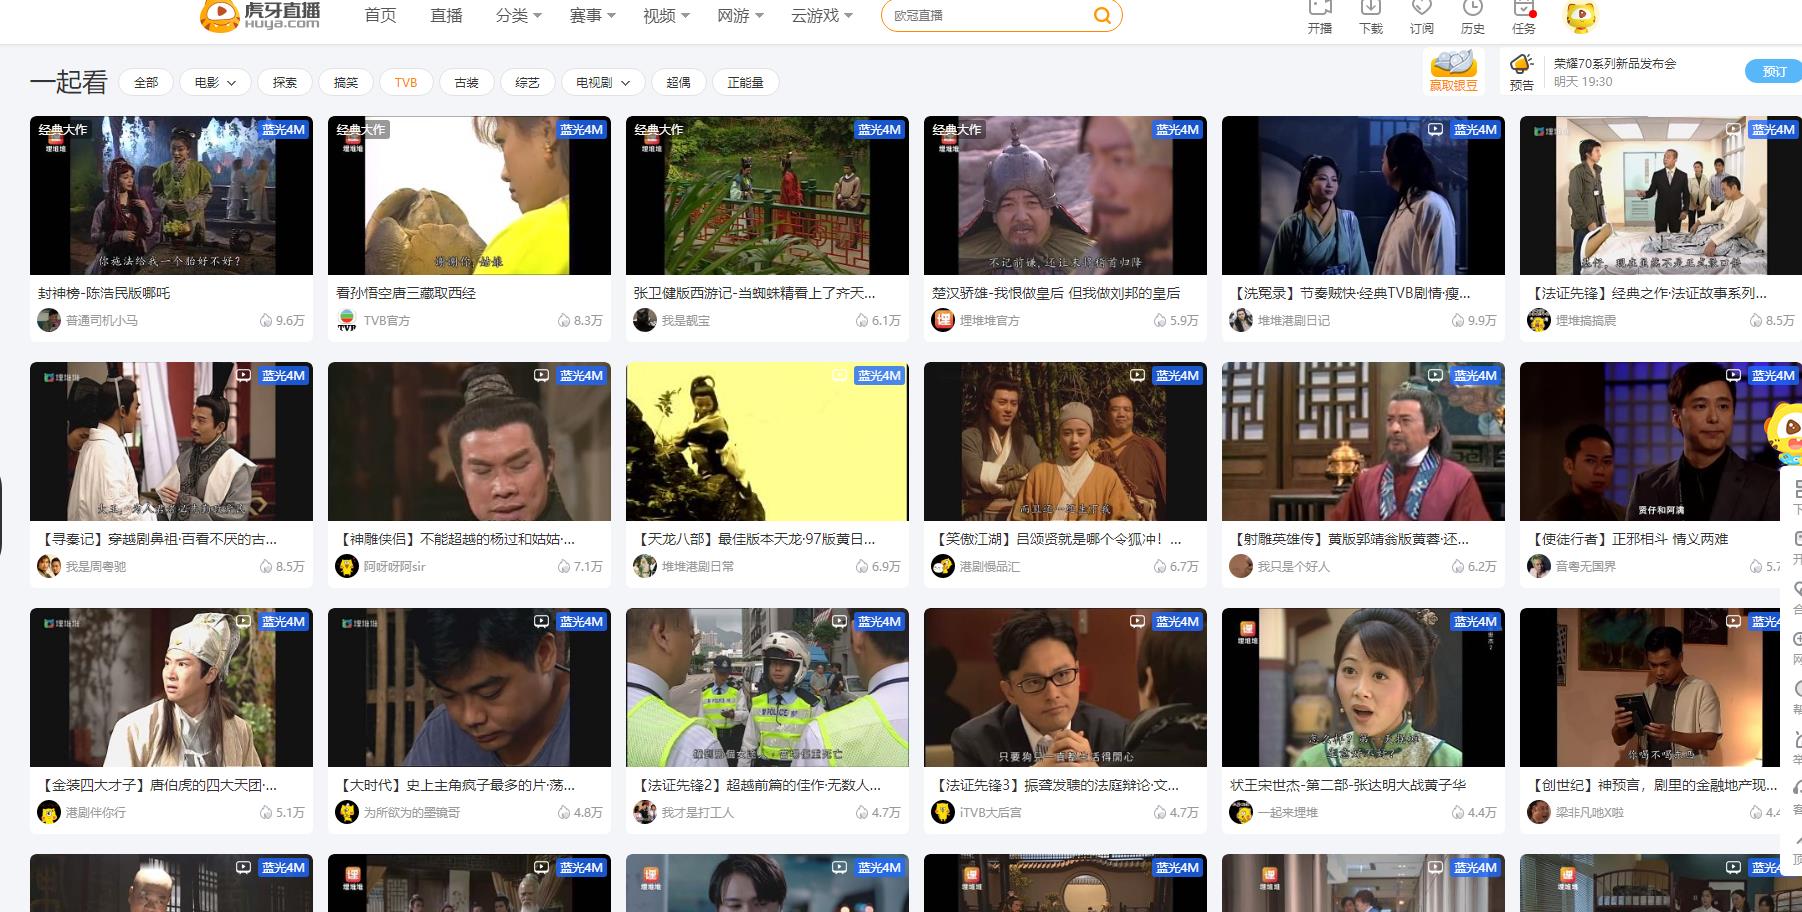Screen dimensions: 1802x912
Task: Click avatar of 堆堆港剧日记
Action: pyautogui.click(x=1241, y=320)
